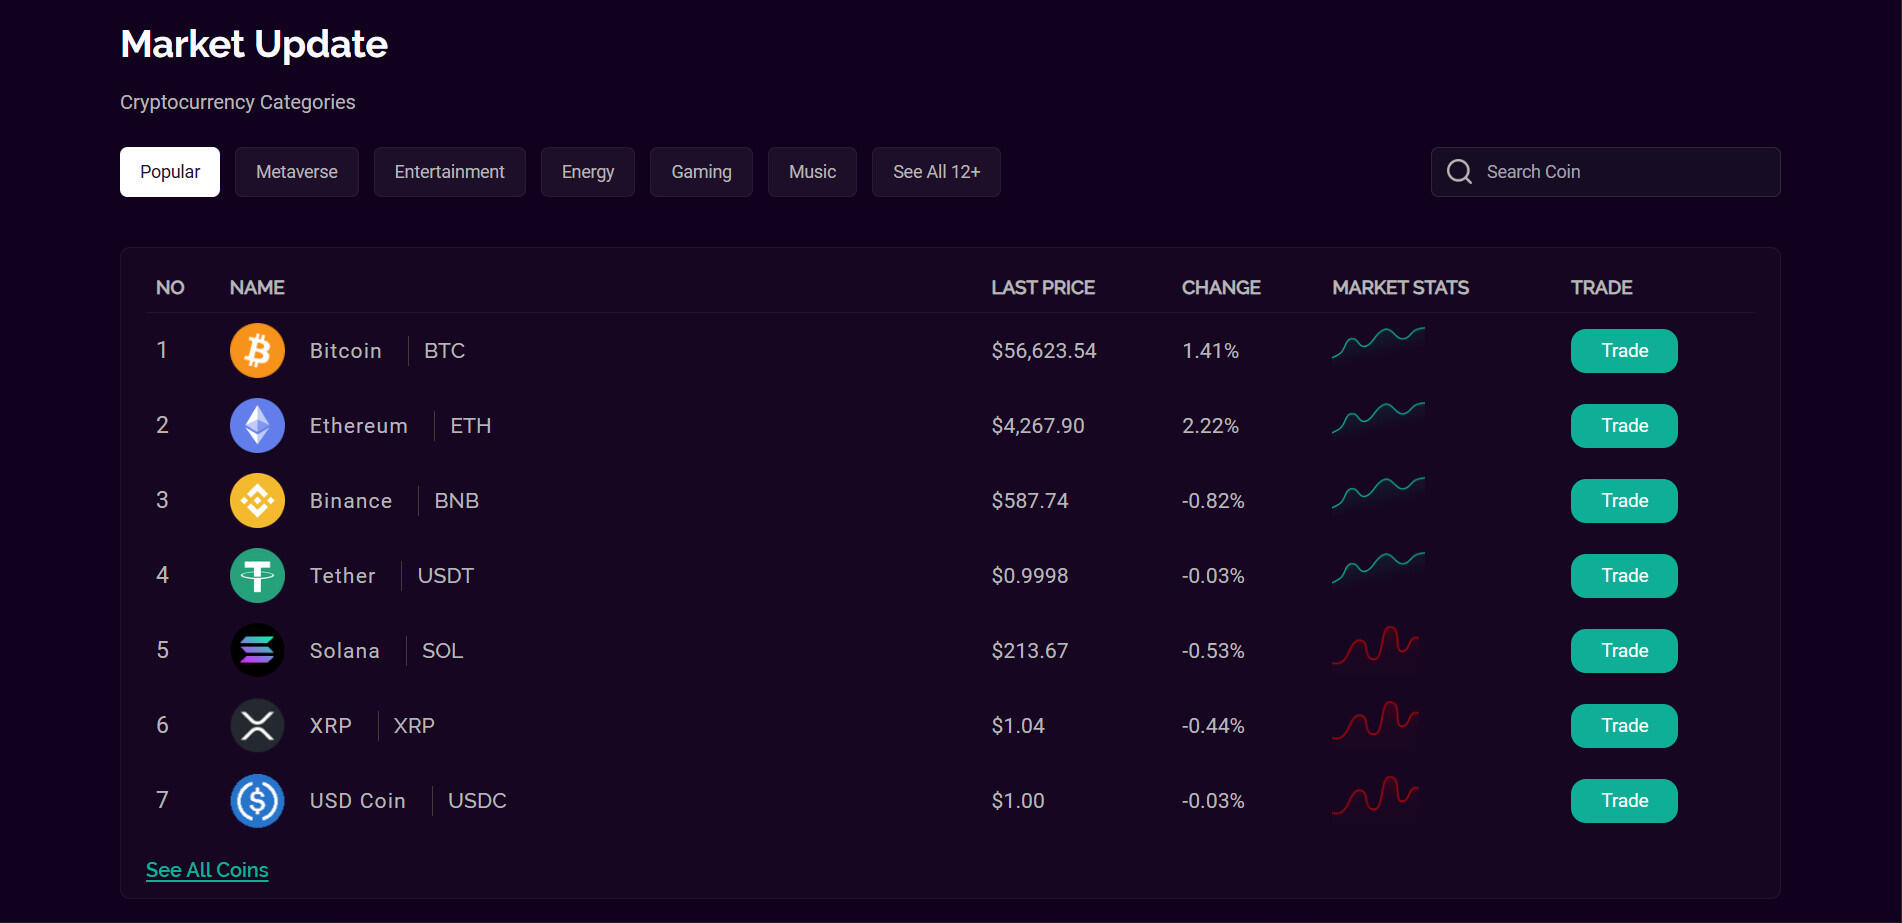Click the Binance name text
Viewport: 1902px width, 923px height.
(x=351, y=501)
